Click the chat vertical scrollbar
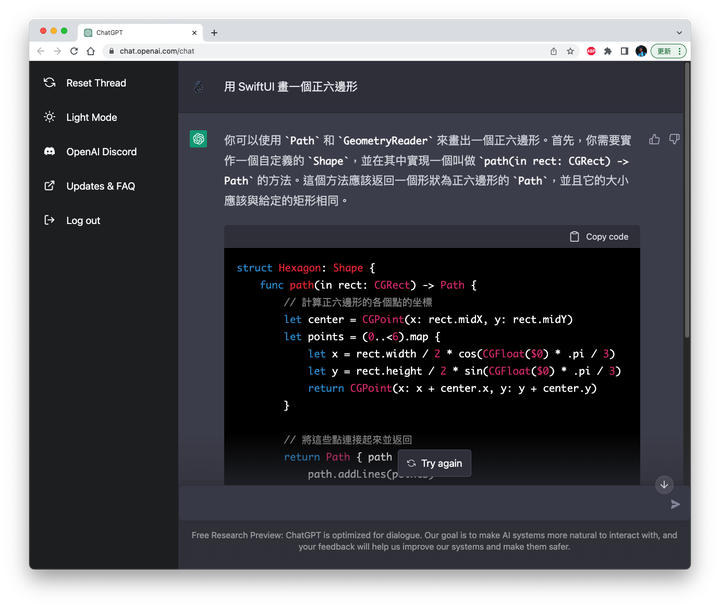Viewport: 720px width, 608px height. pos(687,202)
